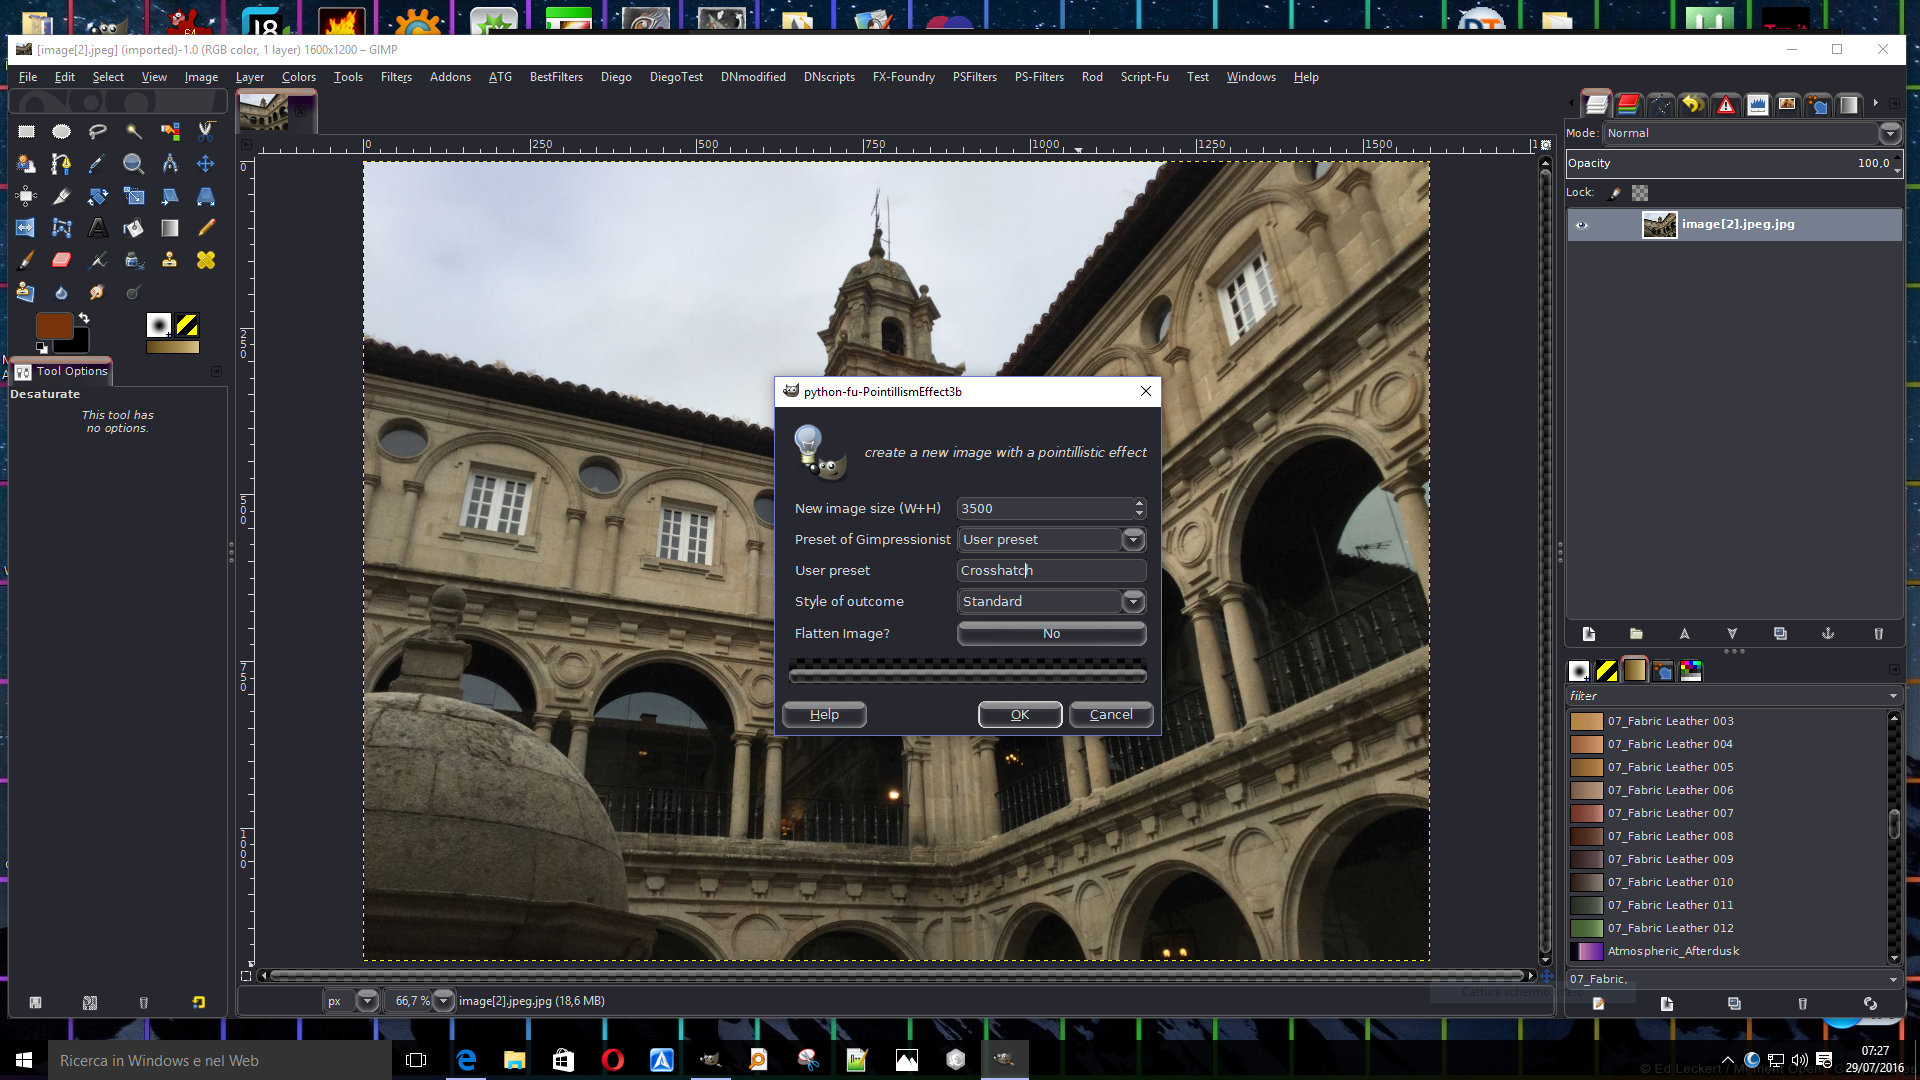The height and width of the screenshot is (1080, 1920).
Task: Refresh the gradients list
Action: [1870, 1003]
